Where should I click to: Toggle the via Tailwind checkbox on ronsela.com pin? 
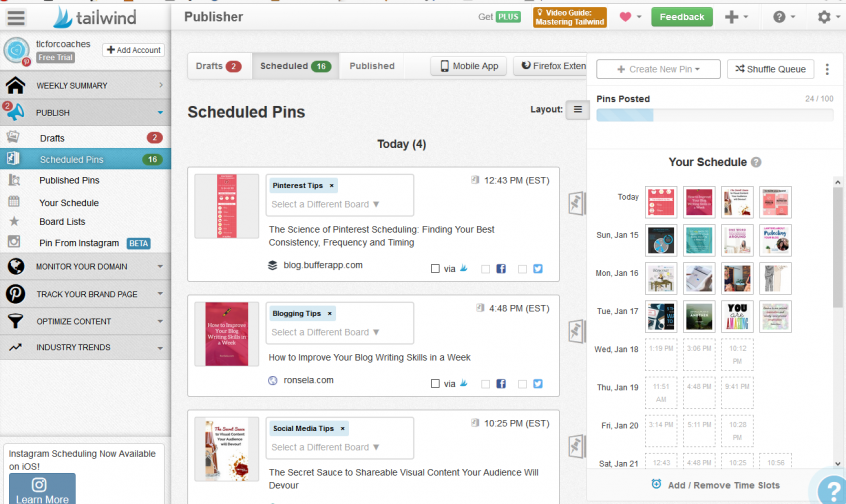click(435, 384)
